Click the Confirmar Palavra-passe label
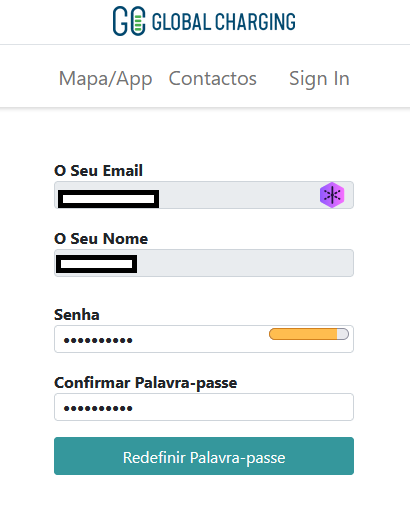This screenshot has width=410, height=516. coord(146,383)
